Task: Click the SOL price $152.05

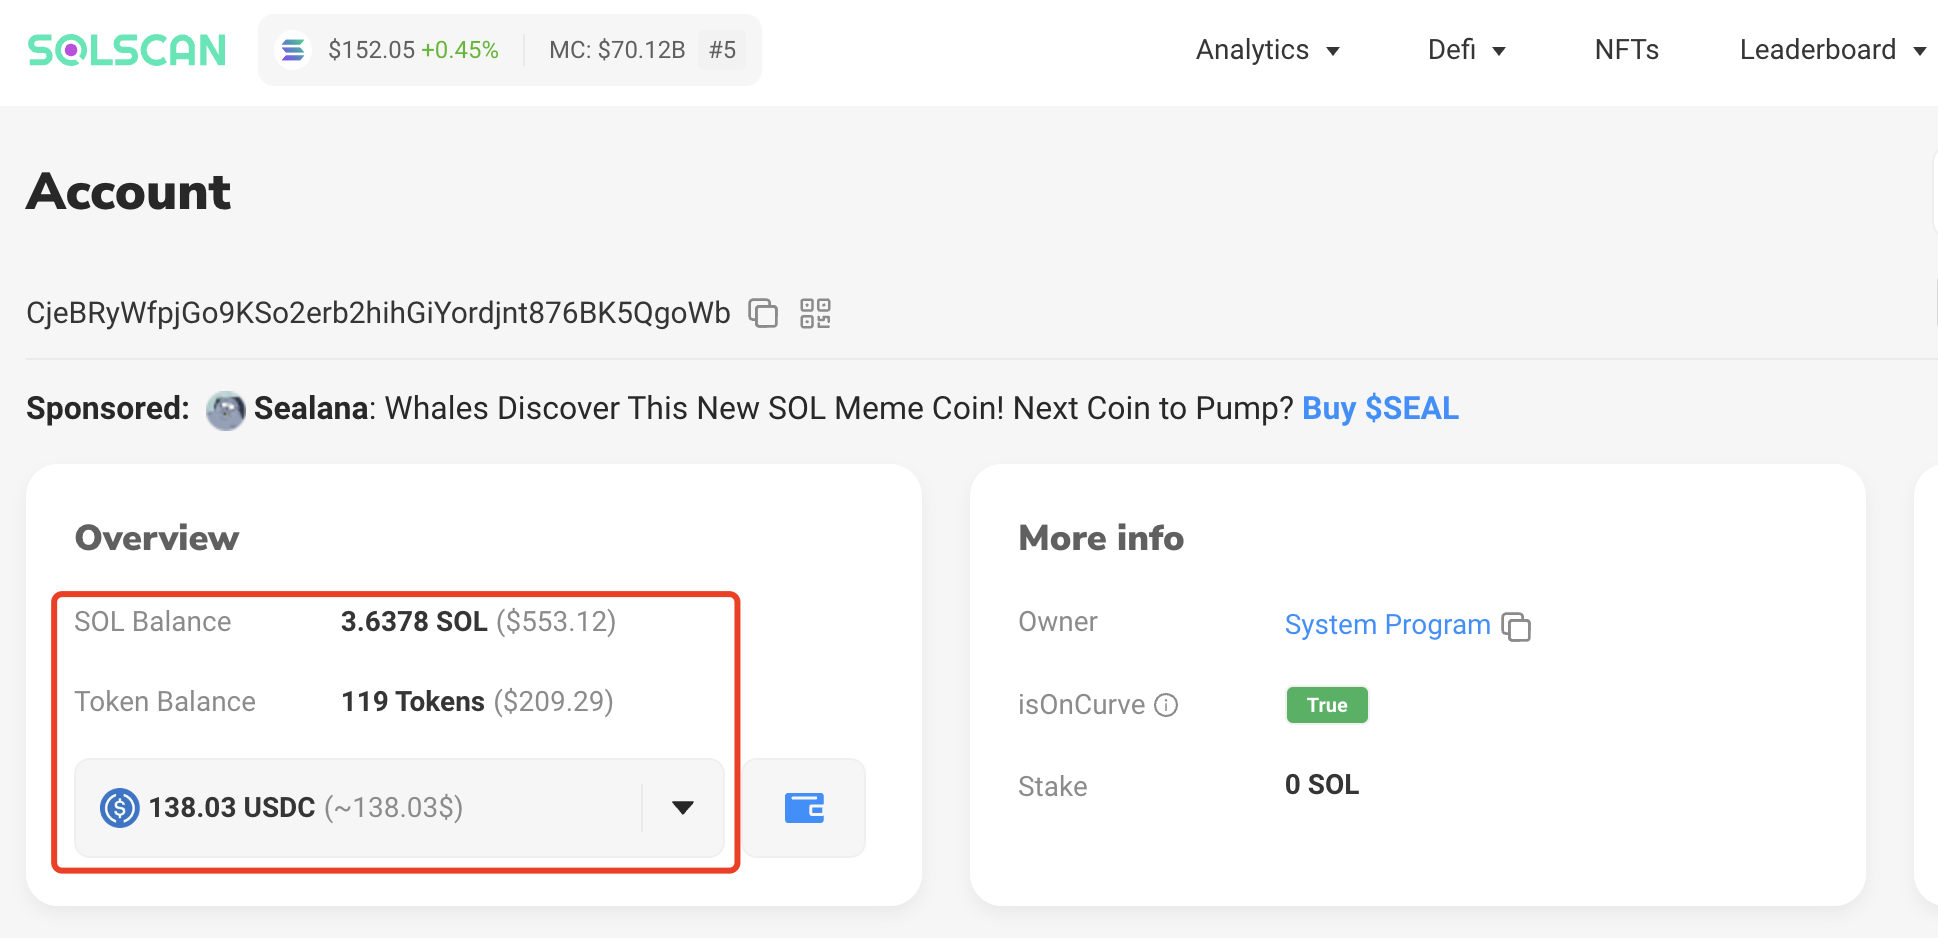Action: pos(371,50)
